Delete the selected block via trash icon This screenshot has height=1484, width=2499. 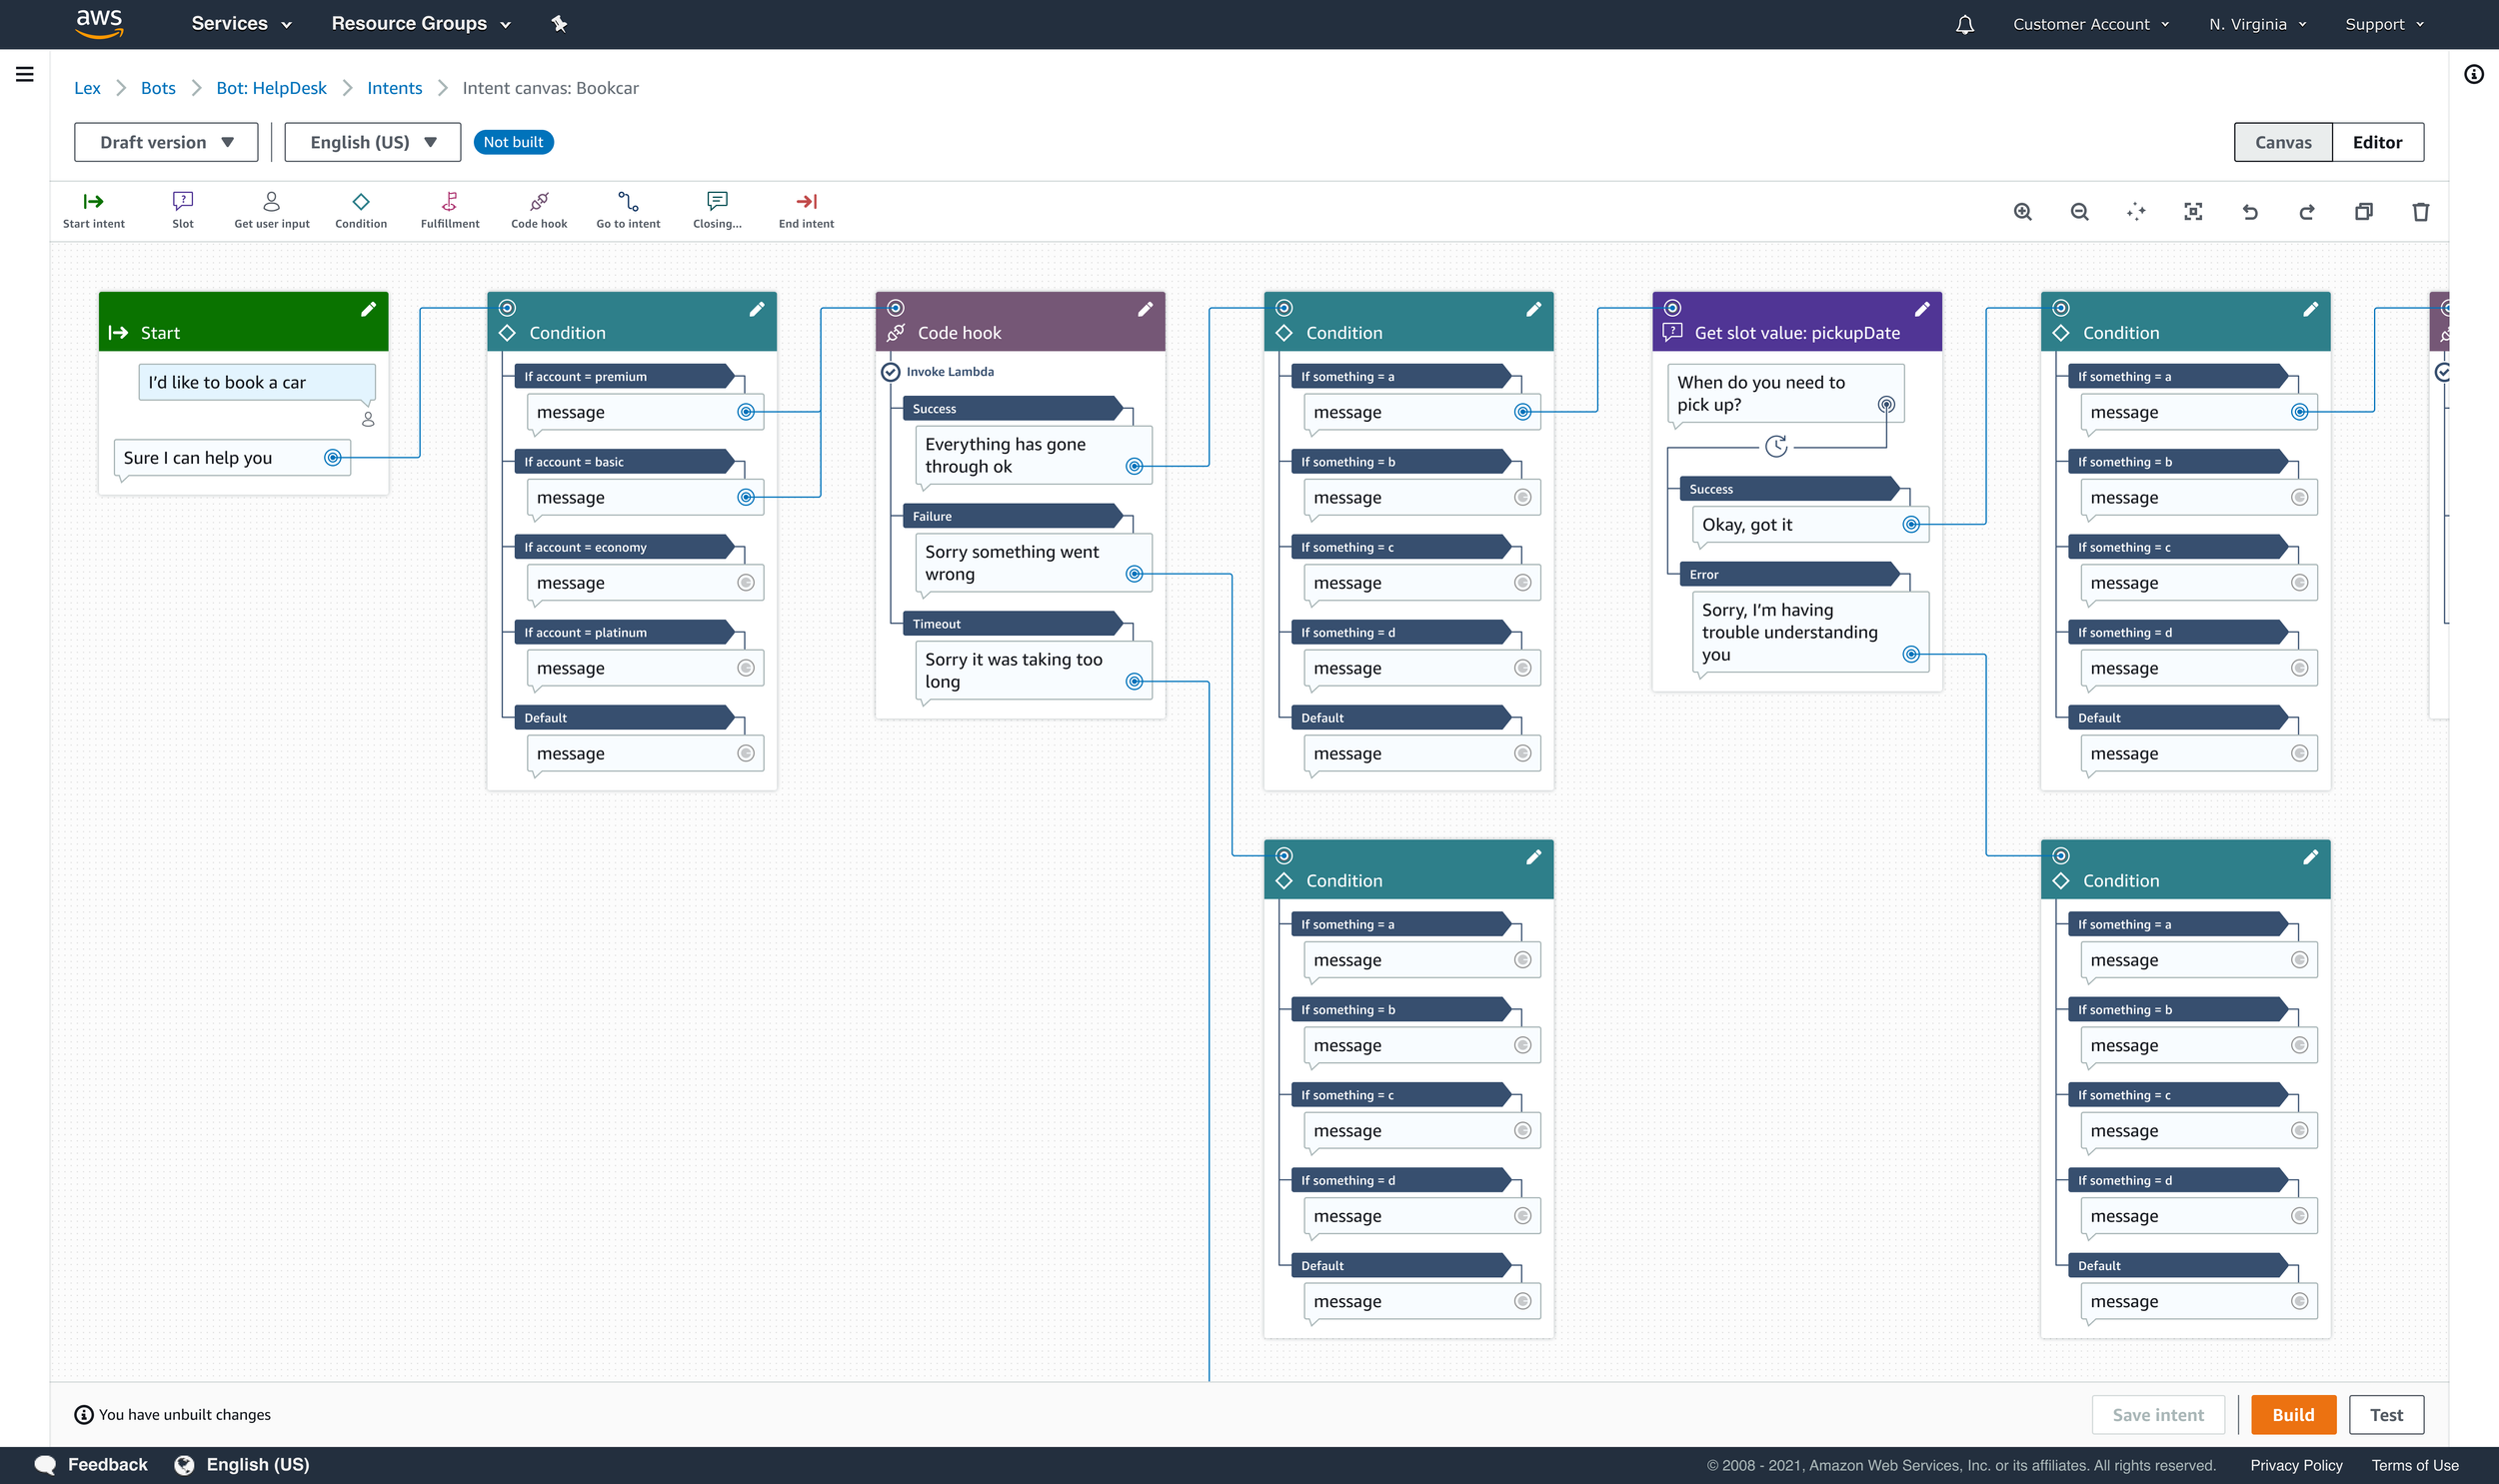(x=2420, y=212)
